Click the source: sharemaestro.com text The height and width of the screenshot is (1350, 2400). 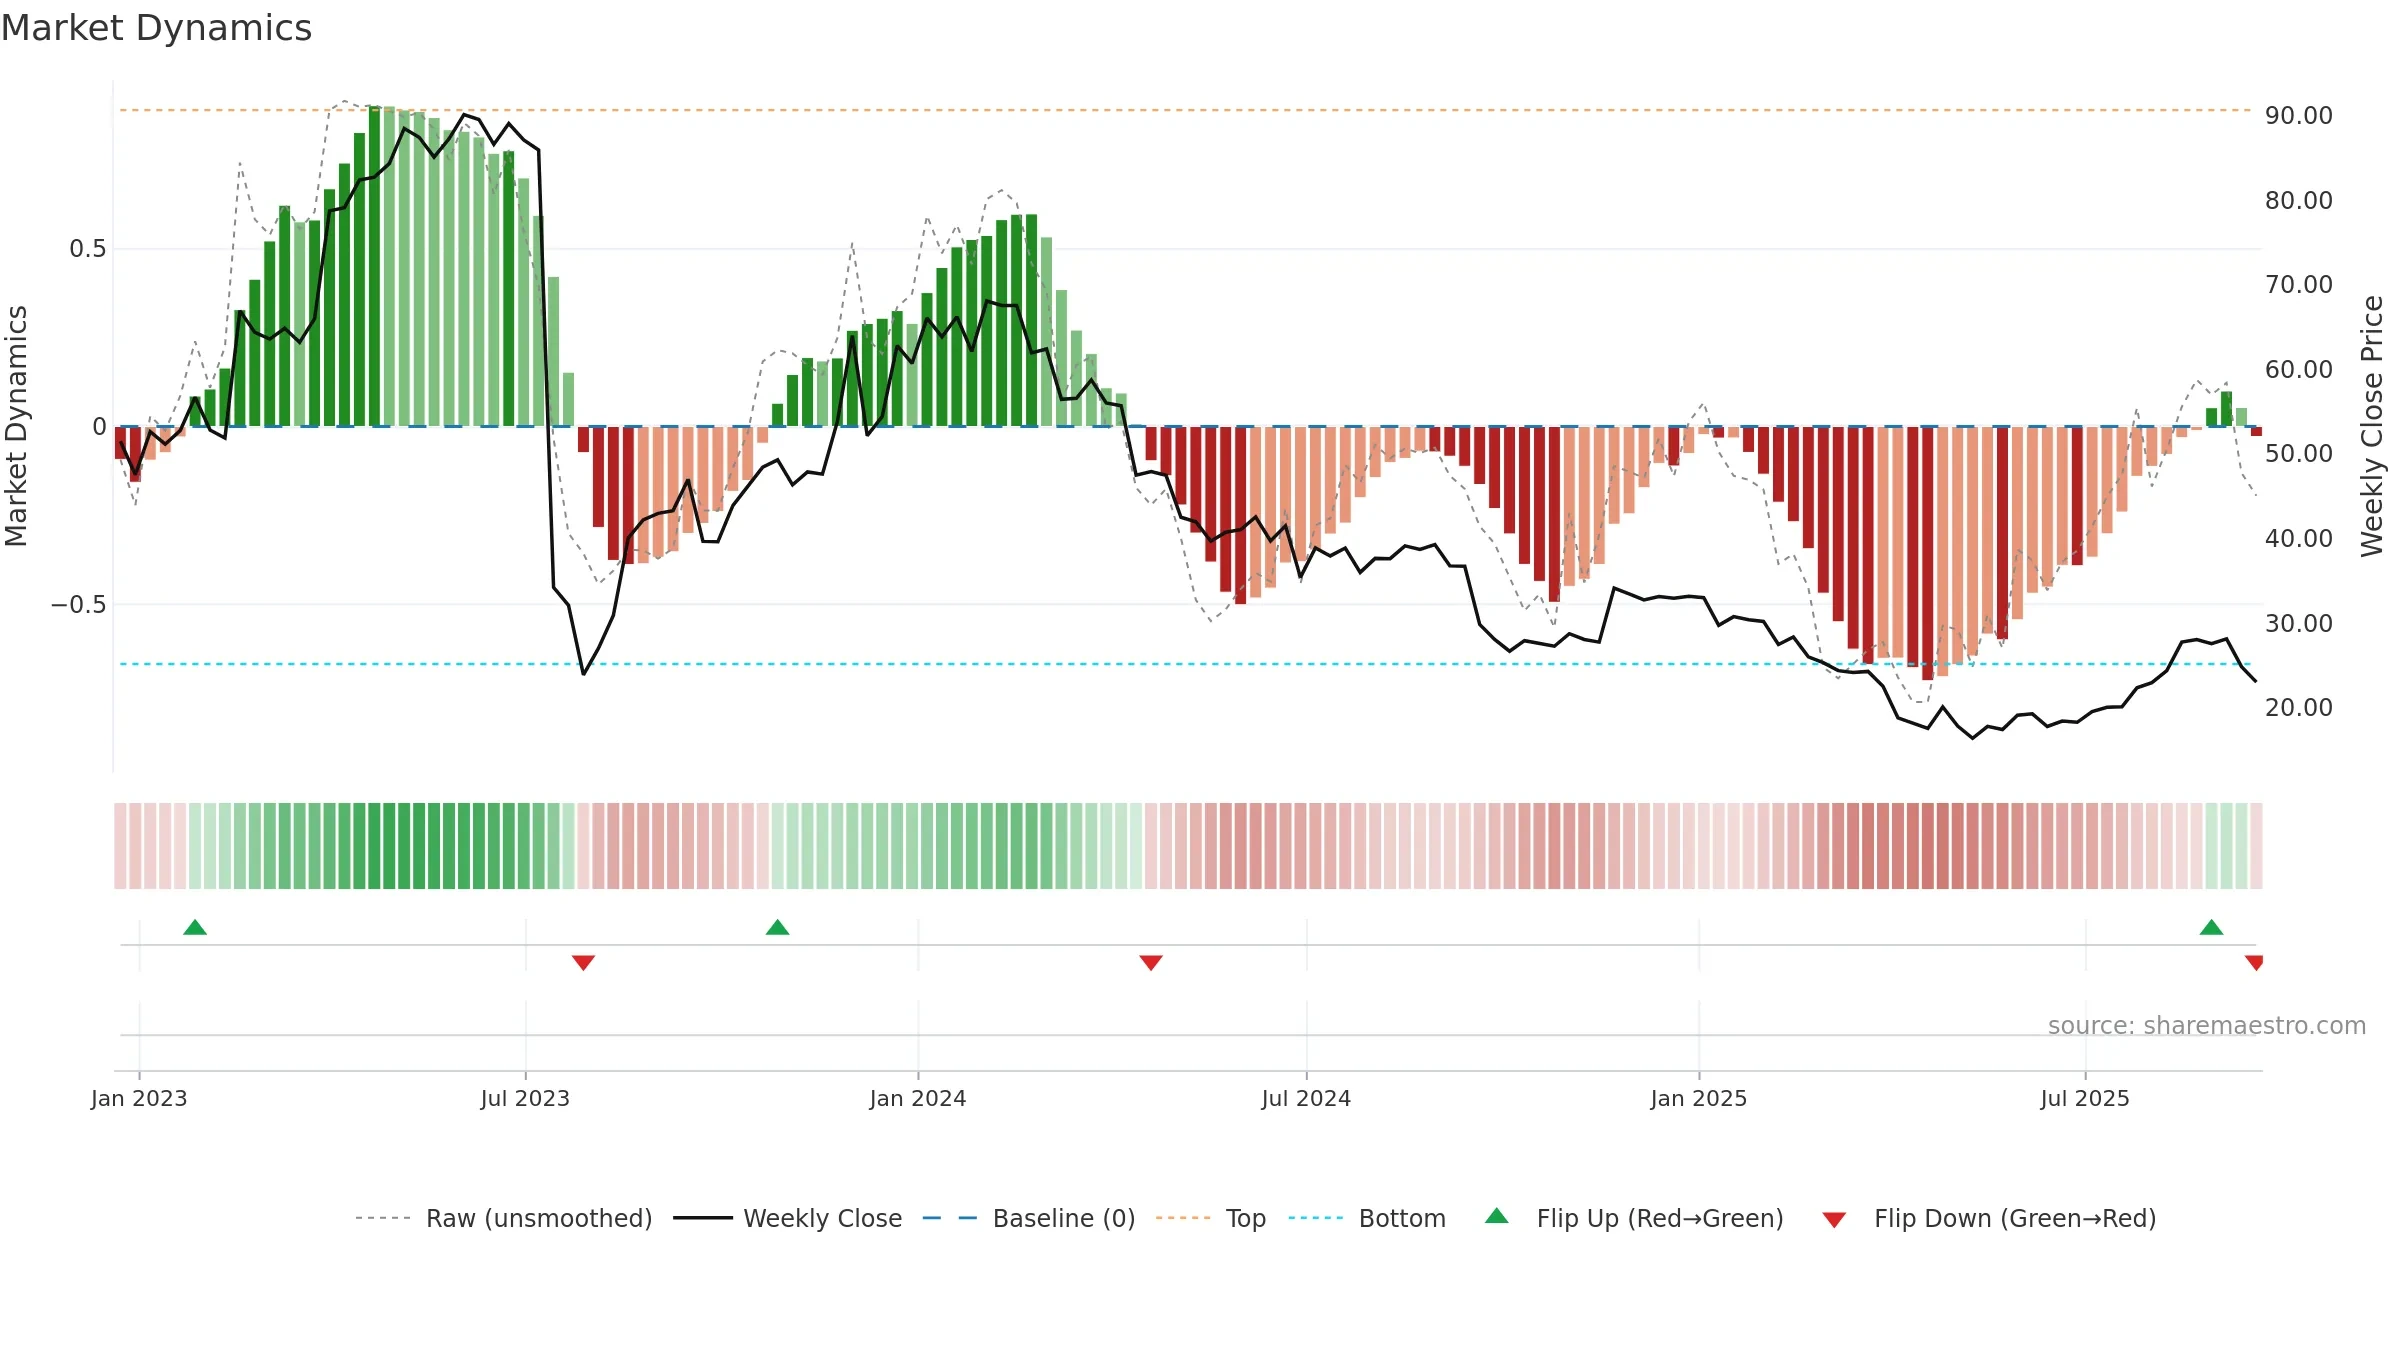(2207, 1025)
